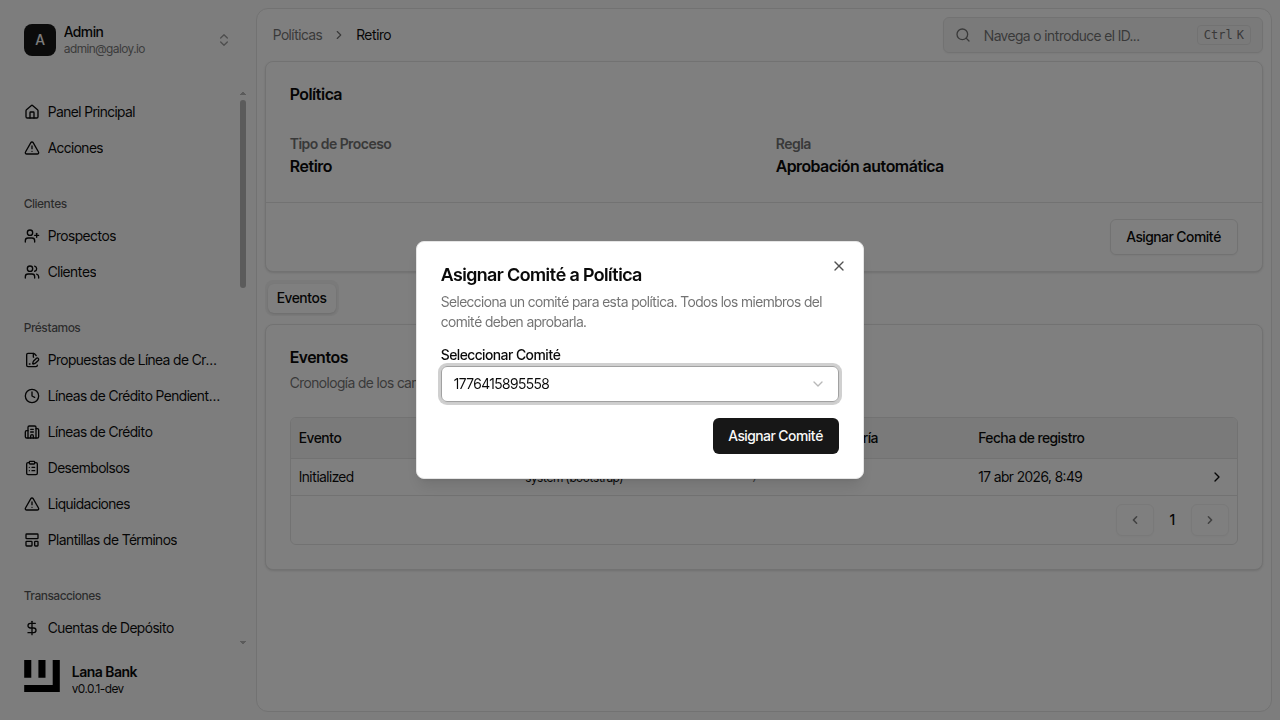Select the Clientes users icon
This screenshot has height=720, width=1280.
point(33,271)
